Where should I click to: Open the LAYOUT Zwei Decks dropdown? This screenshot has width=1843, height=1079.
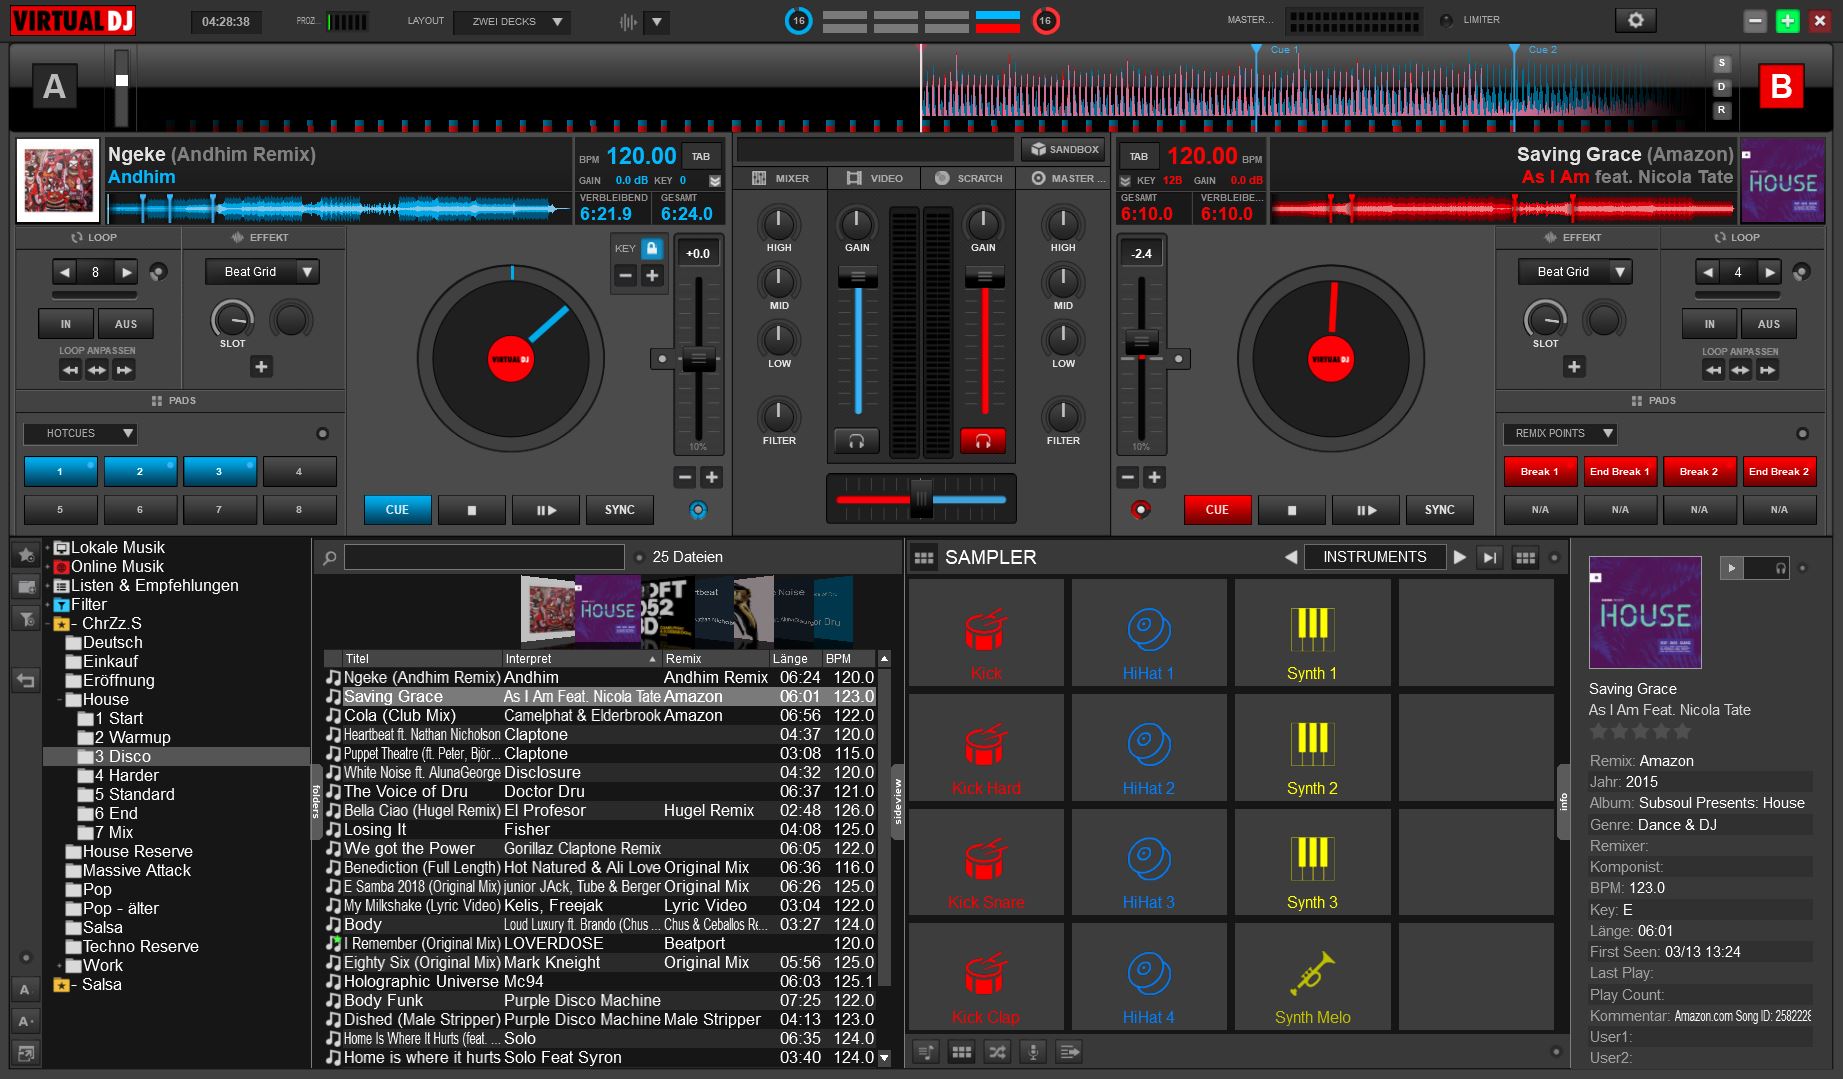pos(511,21)
